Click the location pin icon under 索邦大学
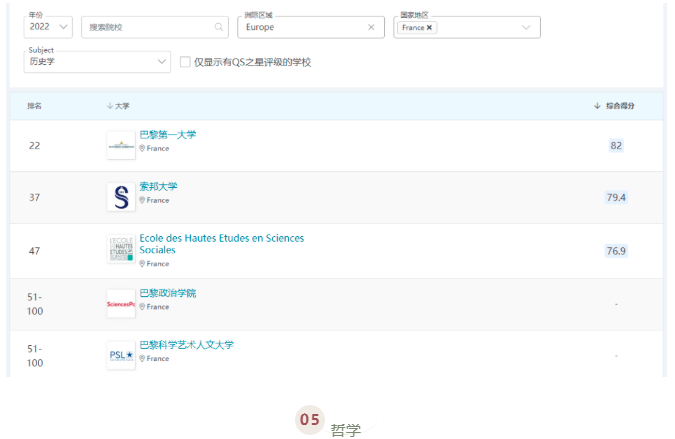Image resolution: width=675 pixels, height=439 pixels. click(142, 200)
